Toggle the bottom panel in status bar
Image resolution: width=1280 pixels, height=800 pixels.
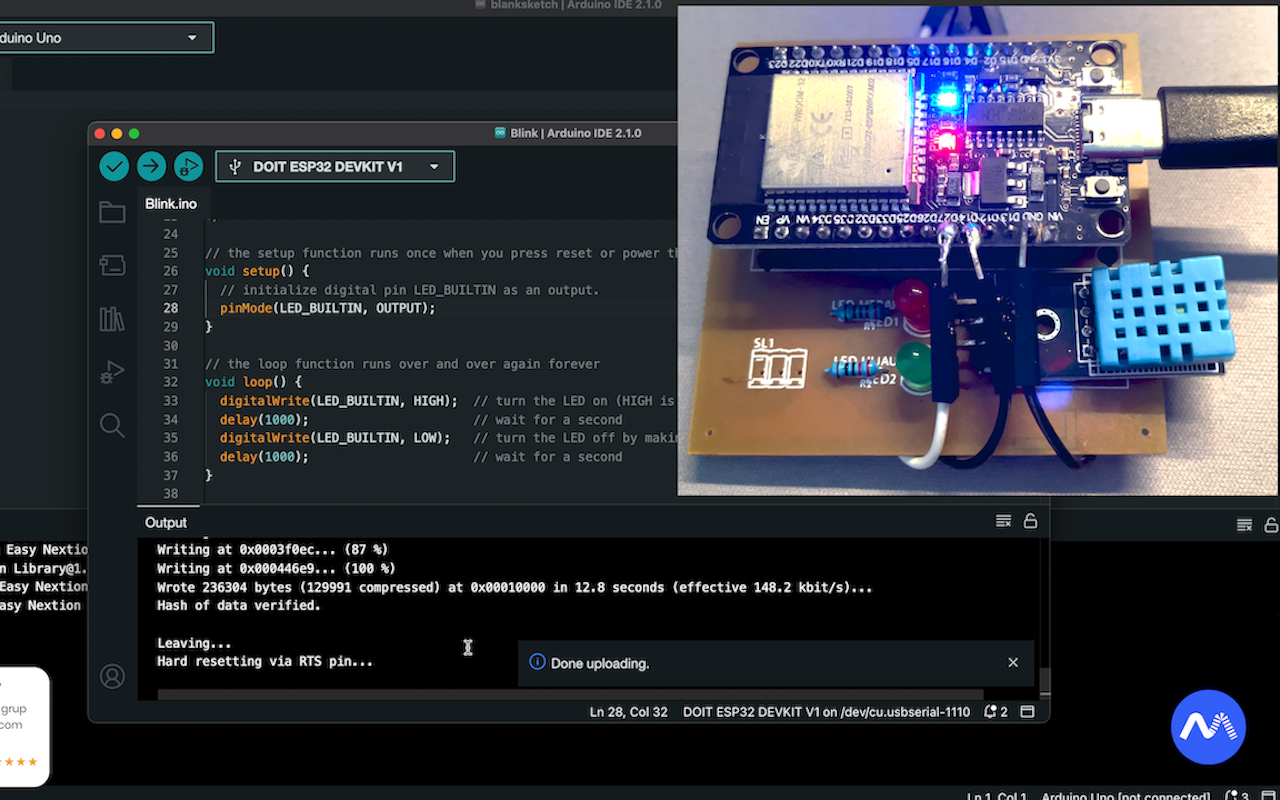(x=1027, y=712)
